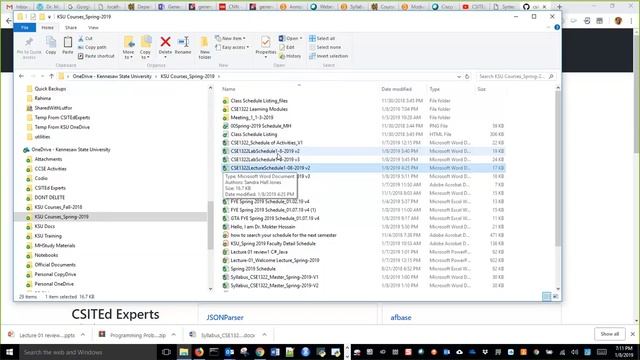Image resolution: width=640 pixels, height=360 pixels.
Task: Select KSU_Spring 2019 Faculty Detail Schedule
Action: point(273,243)
